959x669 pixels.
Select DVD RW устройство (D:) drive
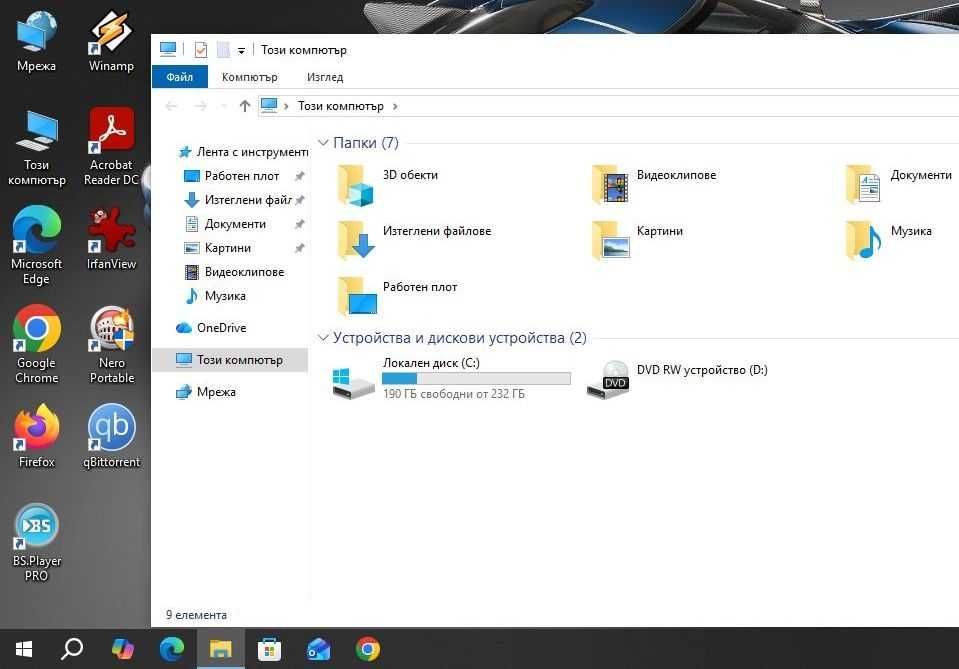tap(676, 379)
